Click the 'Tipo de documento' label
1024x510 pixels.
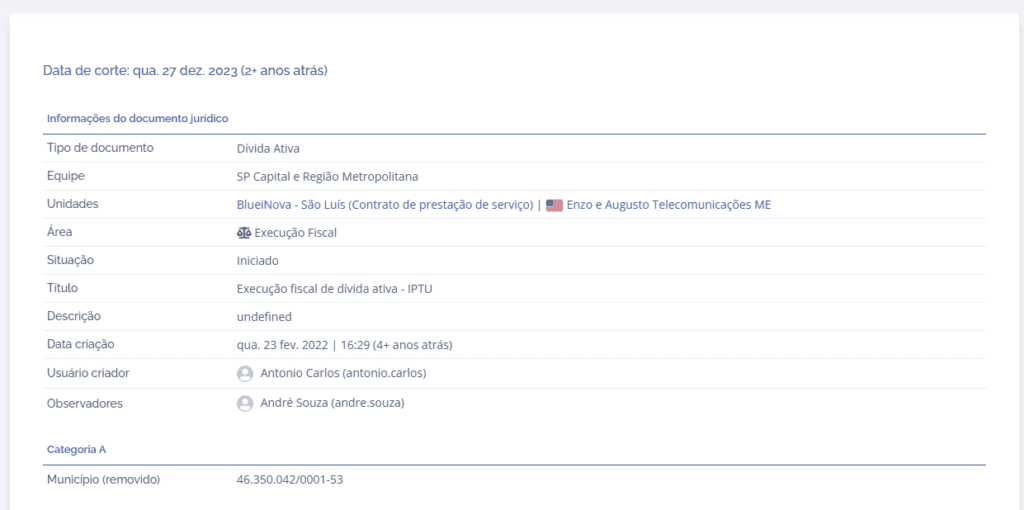click(x=100, y=148)
